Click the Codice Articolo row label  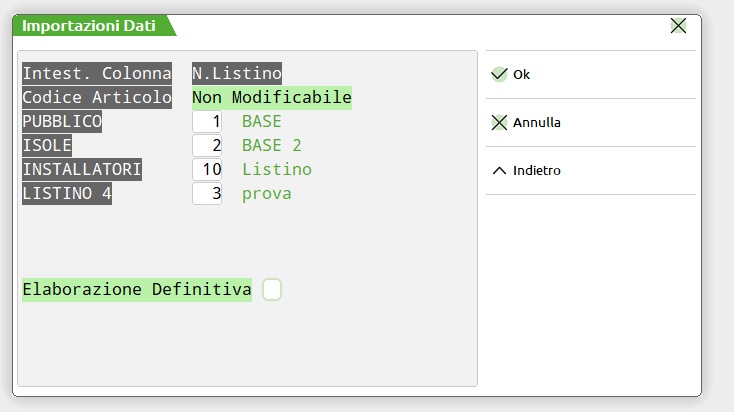tap(97, 98)
